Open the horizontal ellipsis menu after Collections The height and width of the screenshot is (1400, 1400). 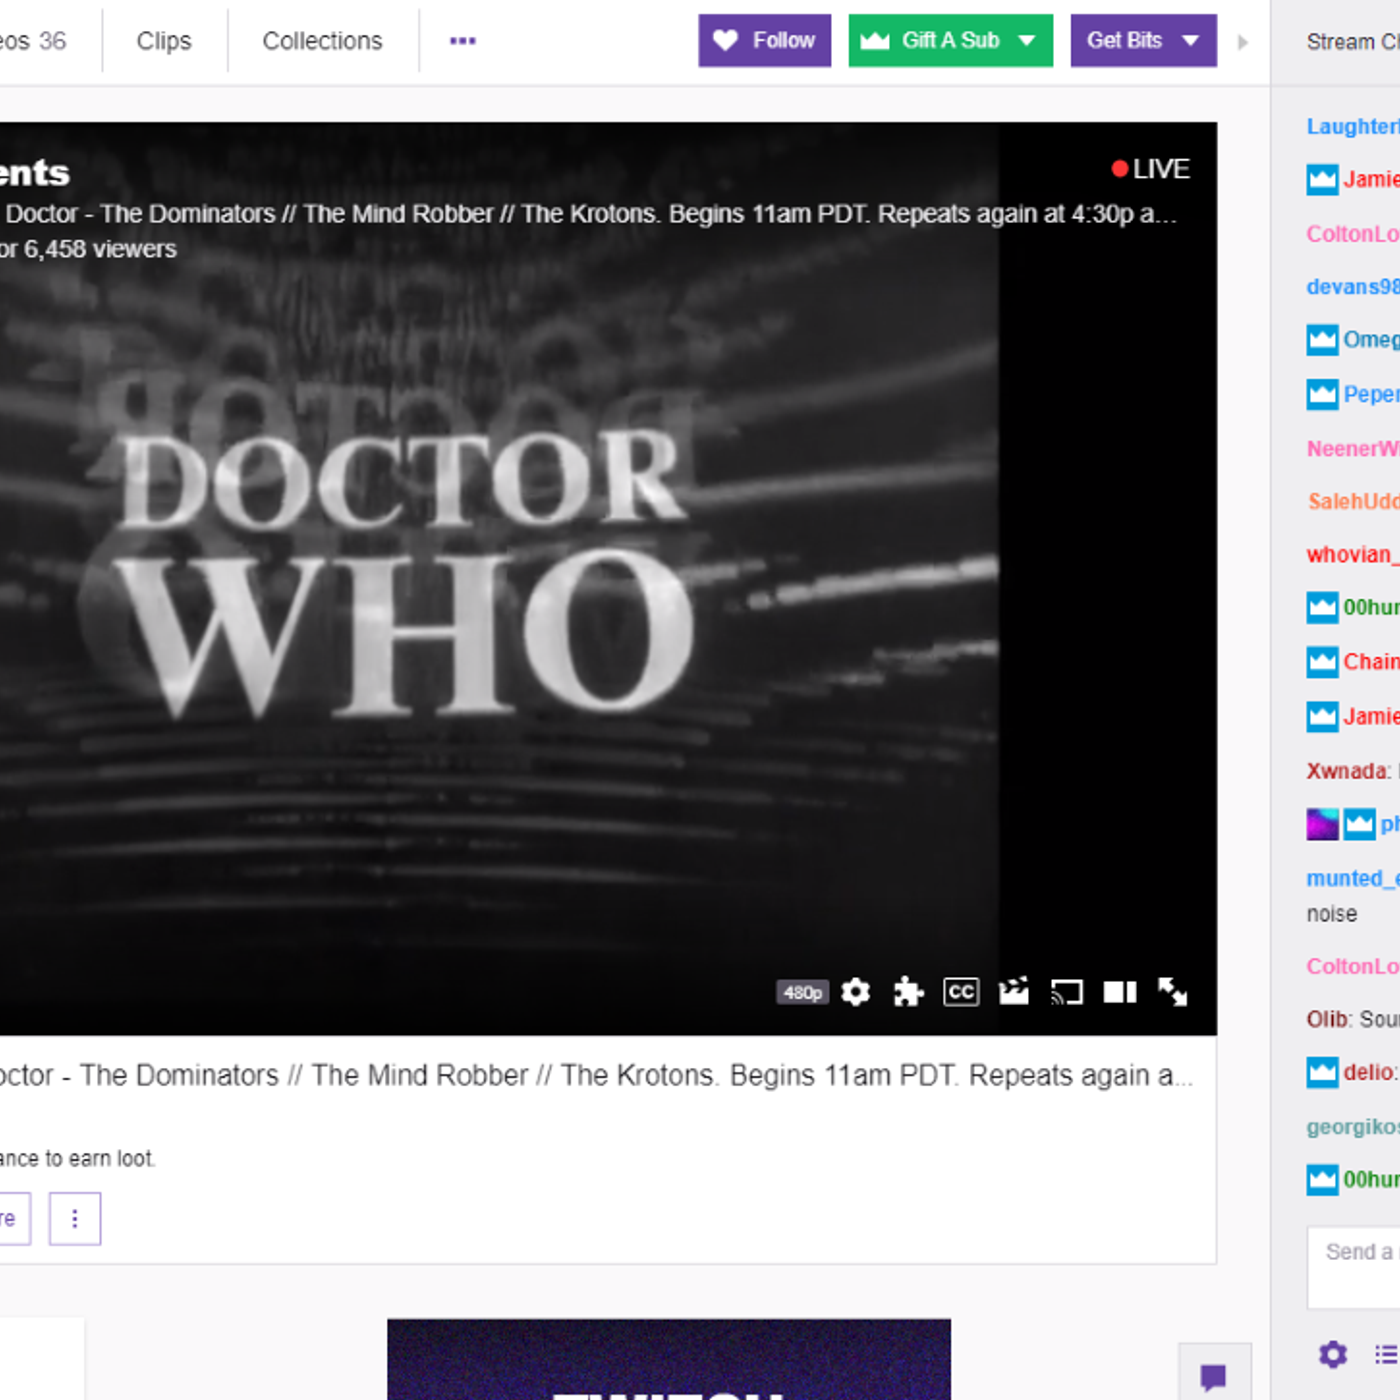tap(462, 41)
